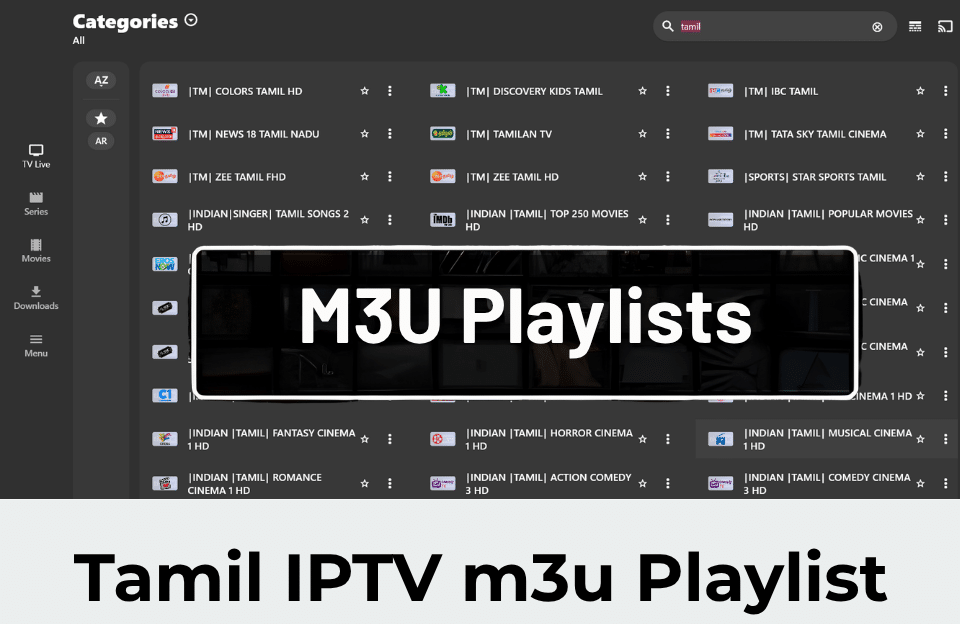Open options menu for COLORS TAMIL HD

389,91
